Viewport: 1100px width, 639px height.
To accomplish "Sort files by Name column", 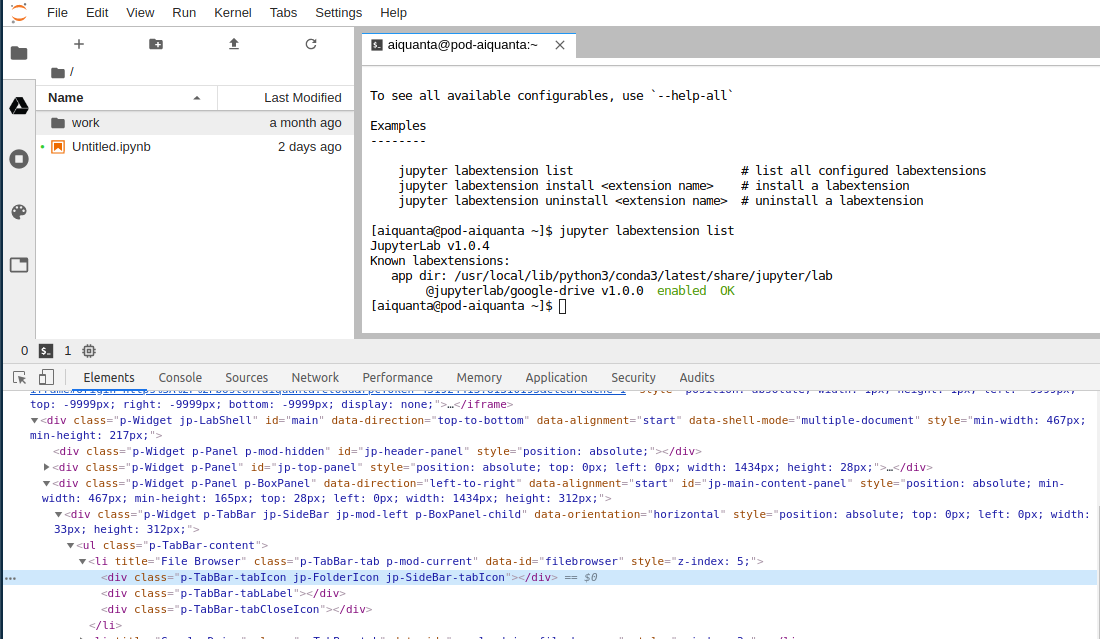I will pos(126,98).
